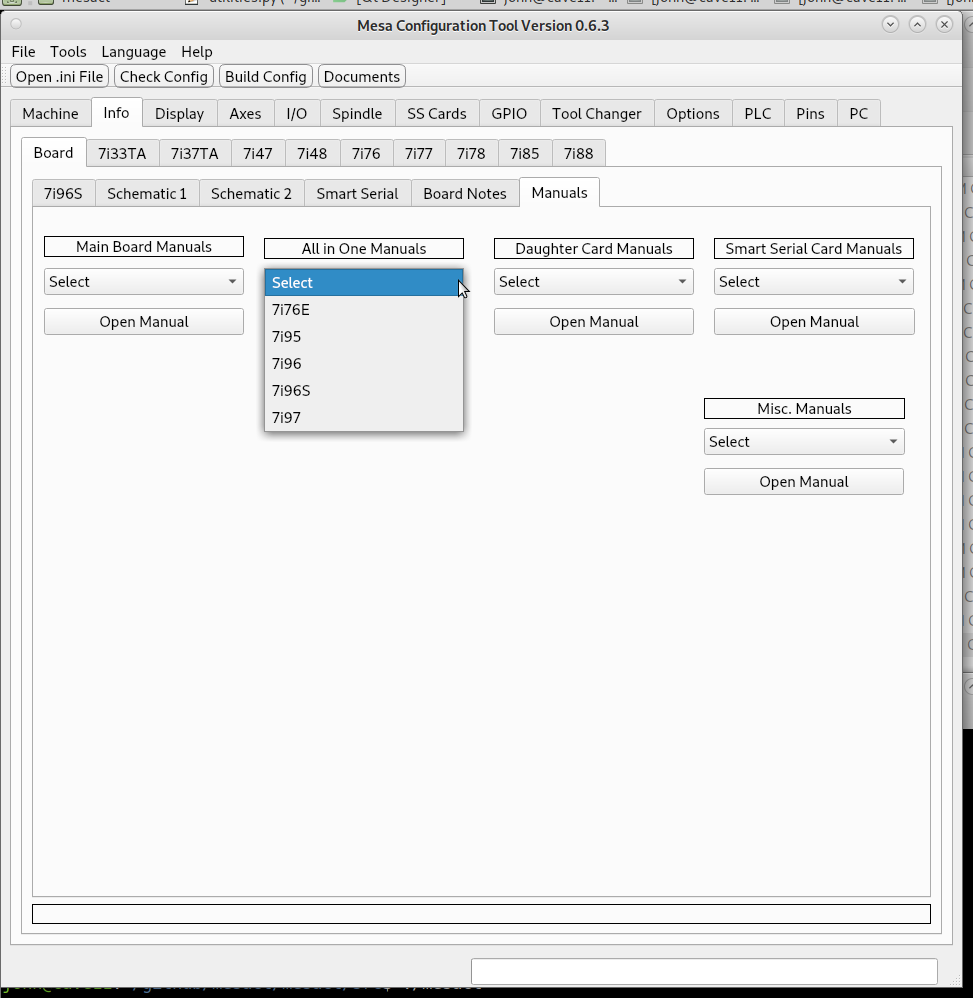Choose 7i96S from the dropdown list
This screenshot has height=998, width=973.
(x=364, y=391)
